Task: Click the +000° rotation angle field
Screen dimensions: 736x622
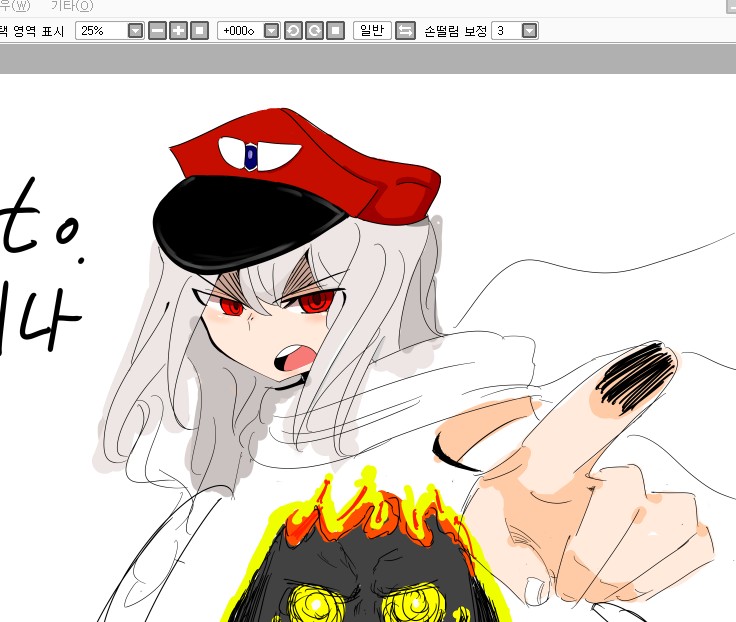Action: (x=240, y=31)
